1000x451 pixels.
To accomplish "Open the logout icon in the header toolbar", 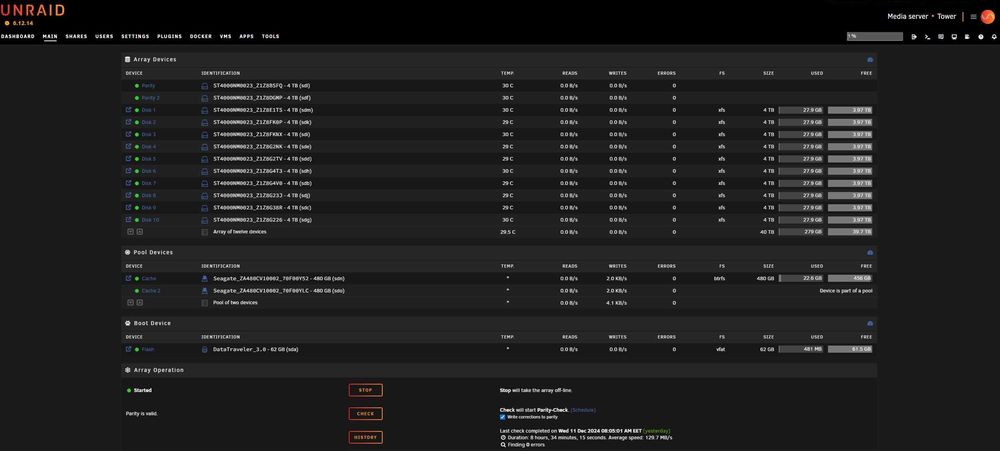I will [914, 36].
